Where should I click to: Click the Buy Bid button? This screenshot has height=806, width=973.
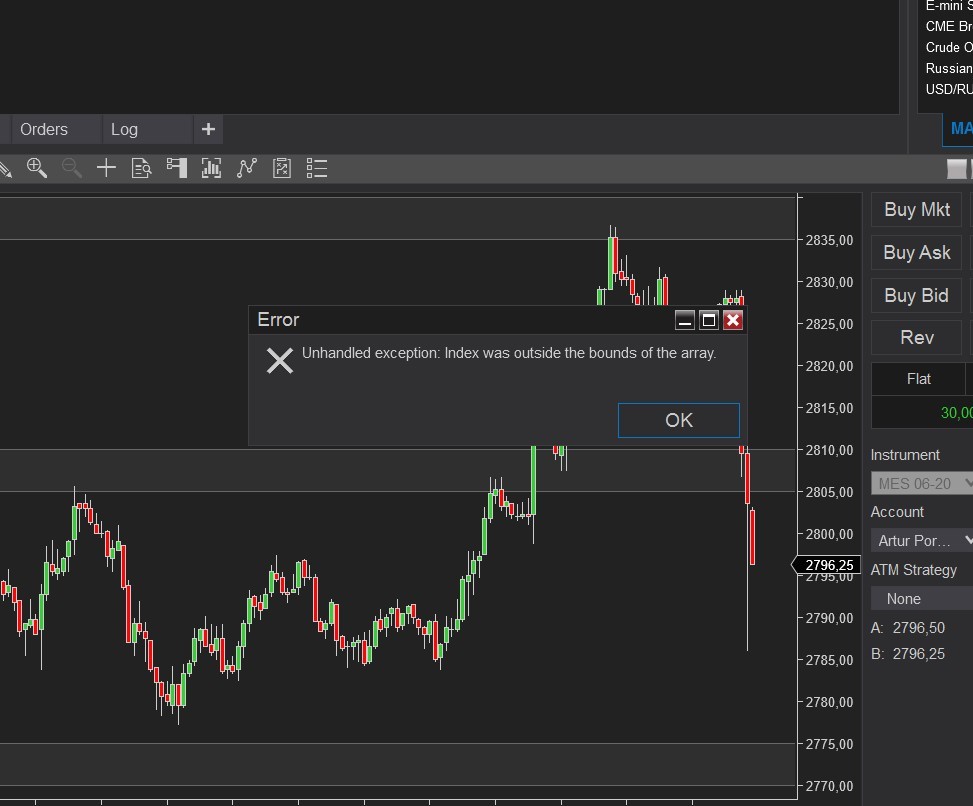click(x=917, y=295)
